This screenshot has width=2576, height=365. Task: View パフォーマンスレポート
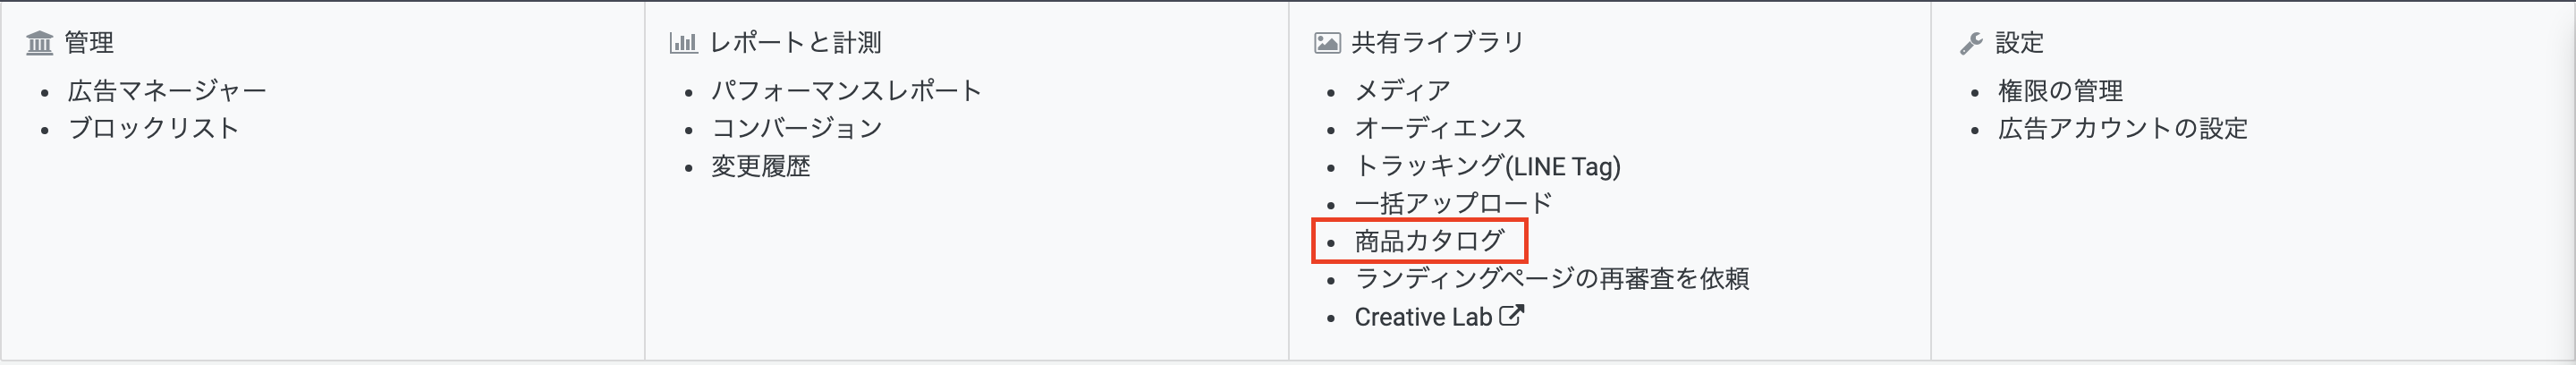(x=846, y=91)
